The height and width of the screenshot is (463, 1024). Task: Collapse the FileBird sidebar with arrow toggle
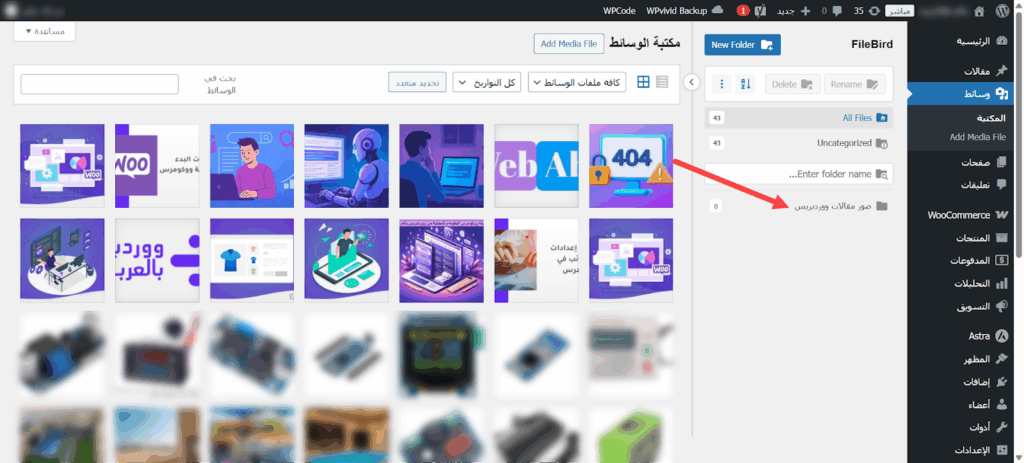click(692, 82)
